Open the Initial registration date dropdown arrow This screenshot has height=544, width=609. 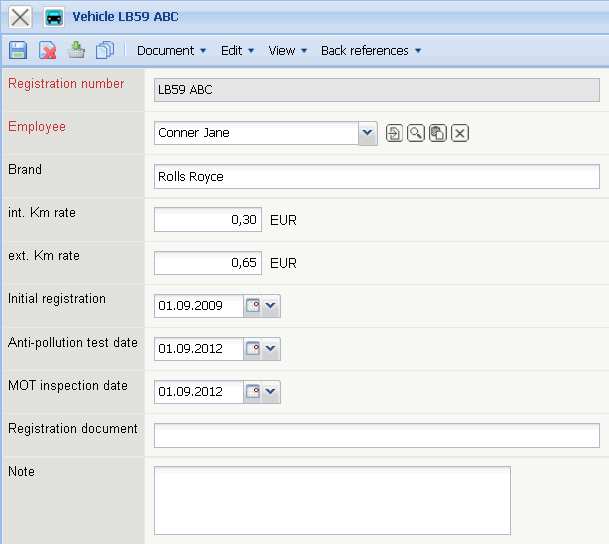tap(271, 306)
